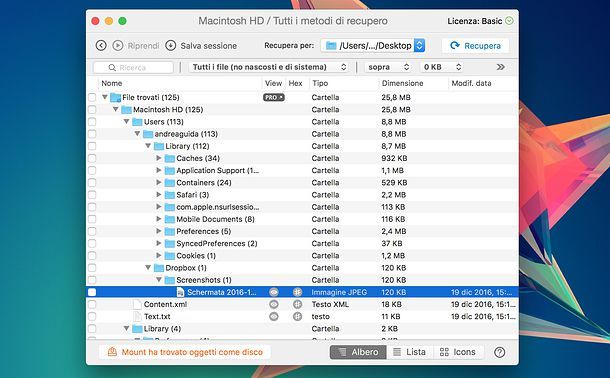Switch to Icons view tab
This screenshot has height=378, width=610.
[x=458, y=352]
